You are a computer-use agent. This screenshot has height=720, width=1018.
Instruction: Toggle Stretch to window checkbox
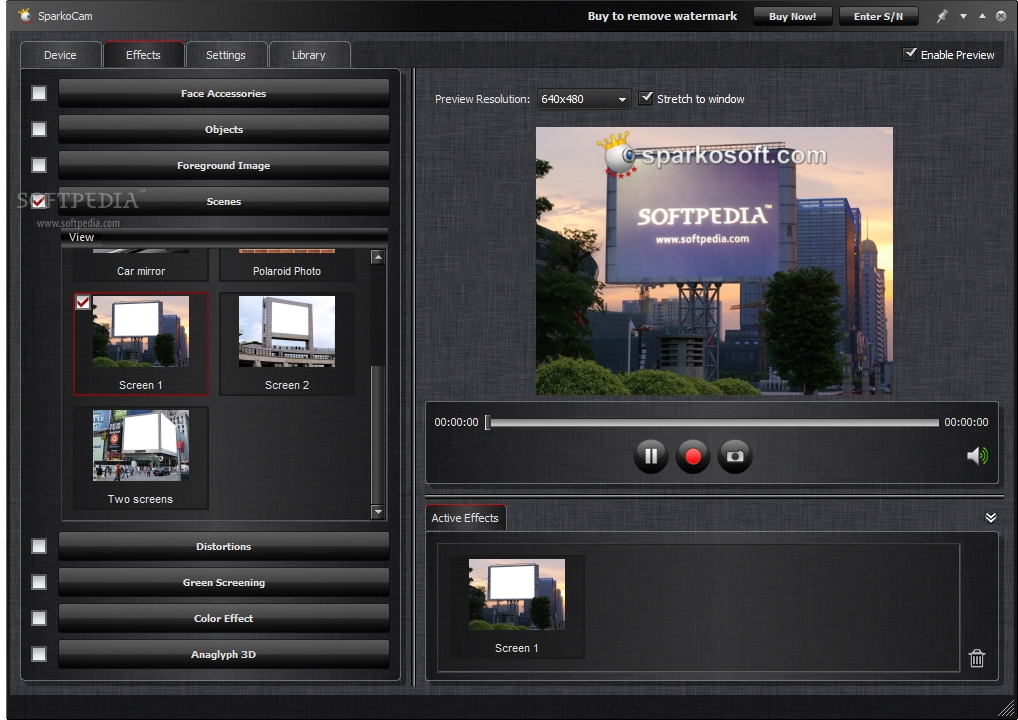645,98
